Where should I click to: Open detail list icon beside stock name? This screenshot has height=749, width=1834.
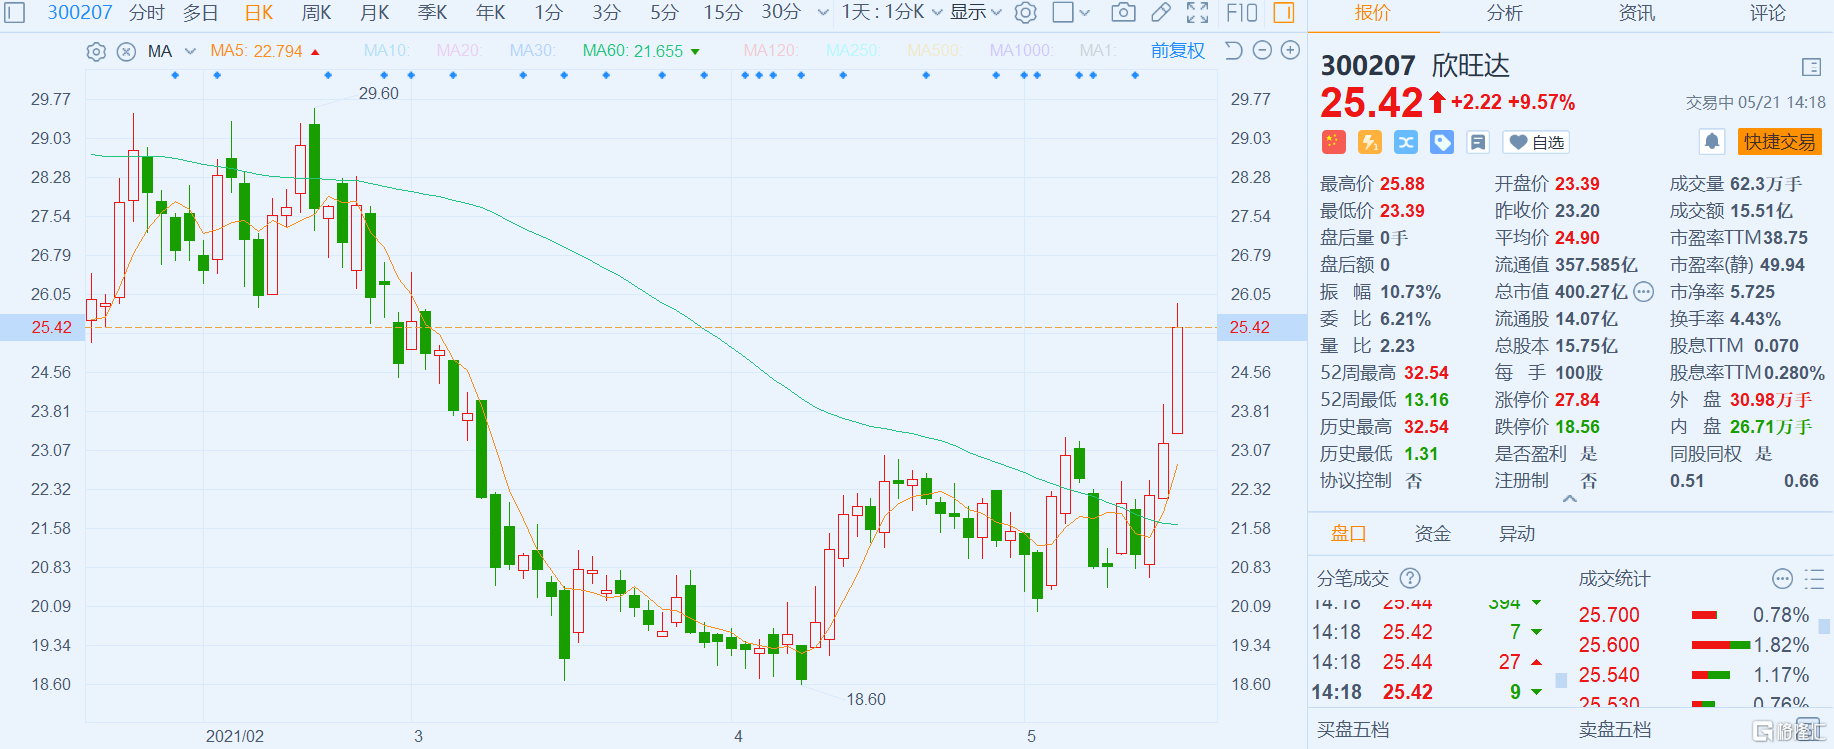(x=1811, y=67)
